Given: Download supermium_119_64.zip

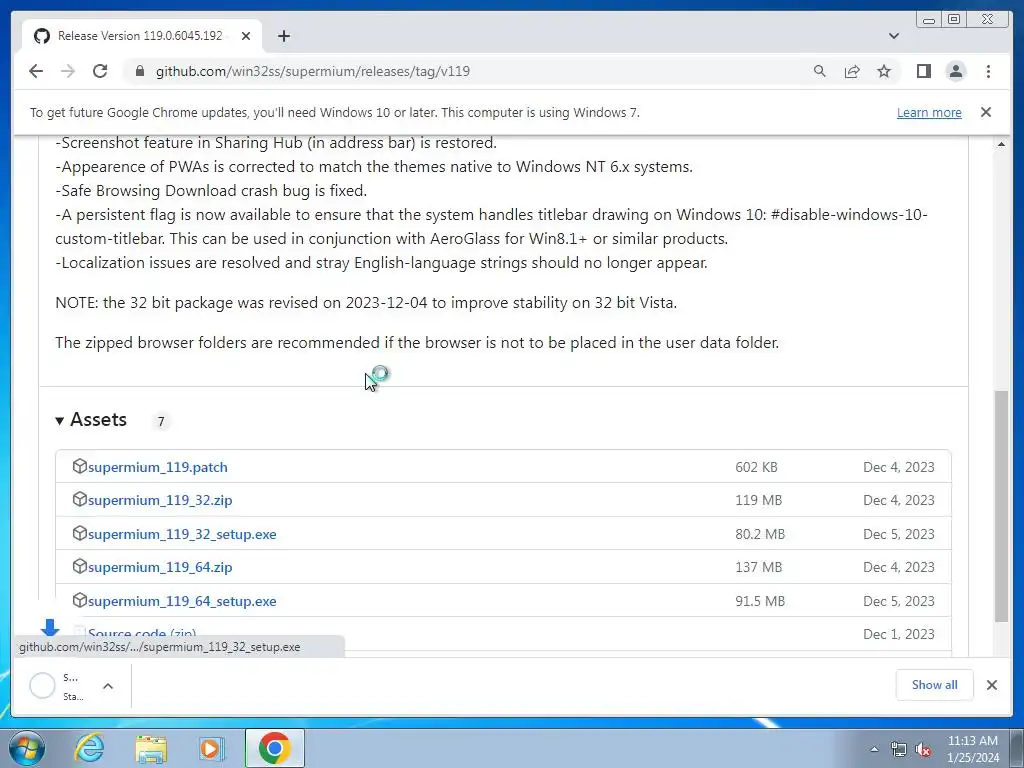Looking at the screenshot, I should click(160, 568).
